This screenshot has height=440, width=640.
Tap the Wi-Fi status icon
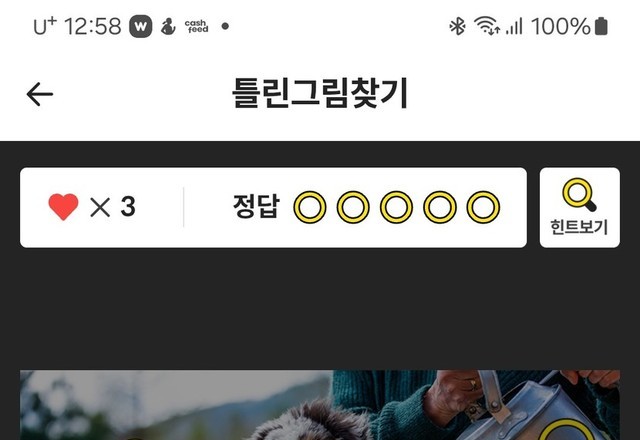coord(487,26)
